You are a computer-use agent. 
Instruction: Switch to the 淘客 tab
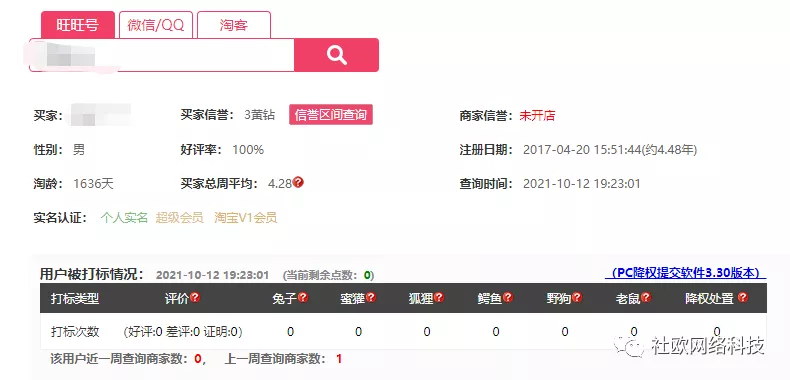click(234, 25)
